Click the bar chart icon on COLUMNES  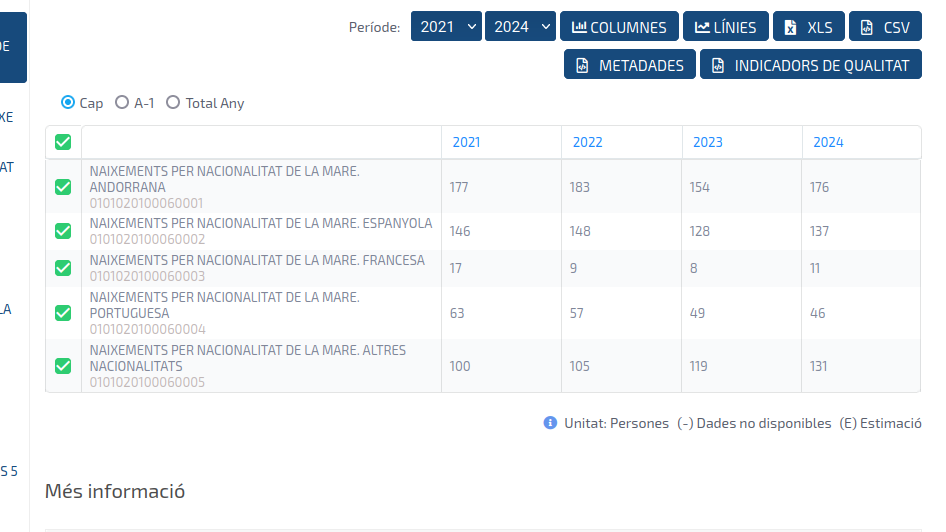coord(579,27)
